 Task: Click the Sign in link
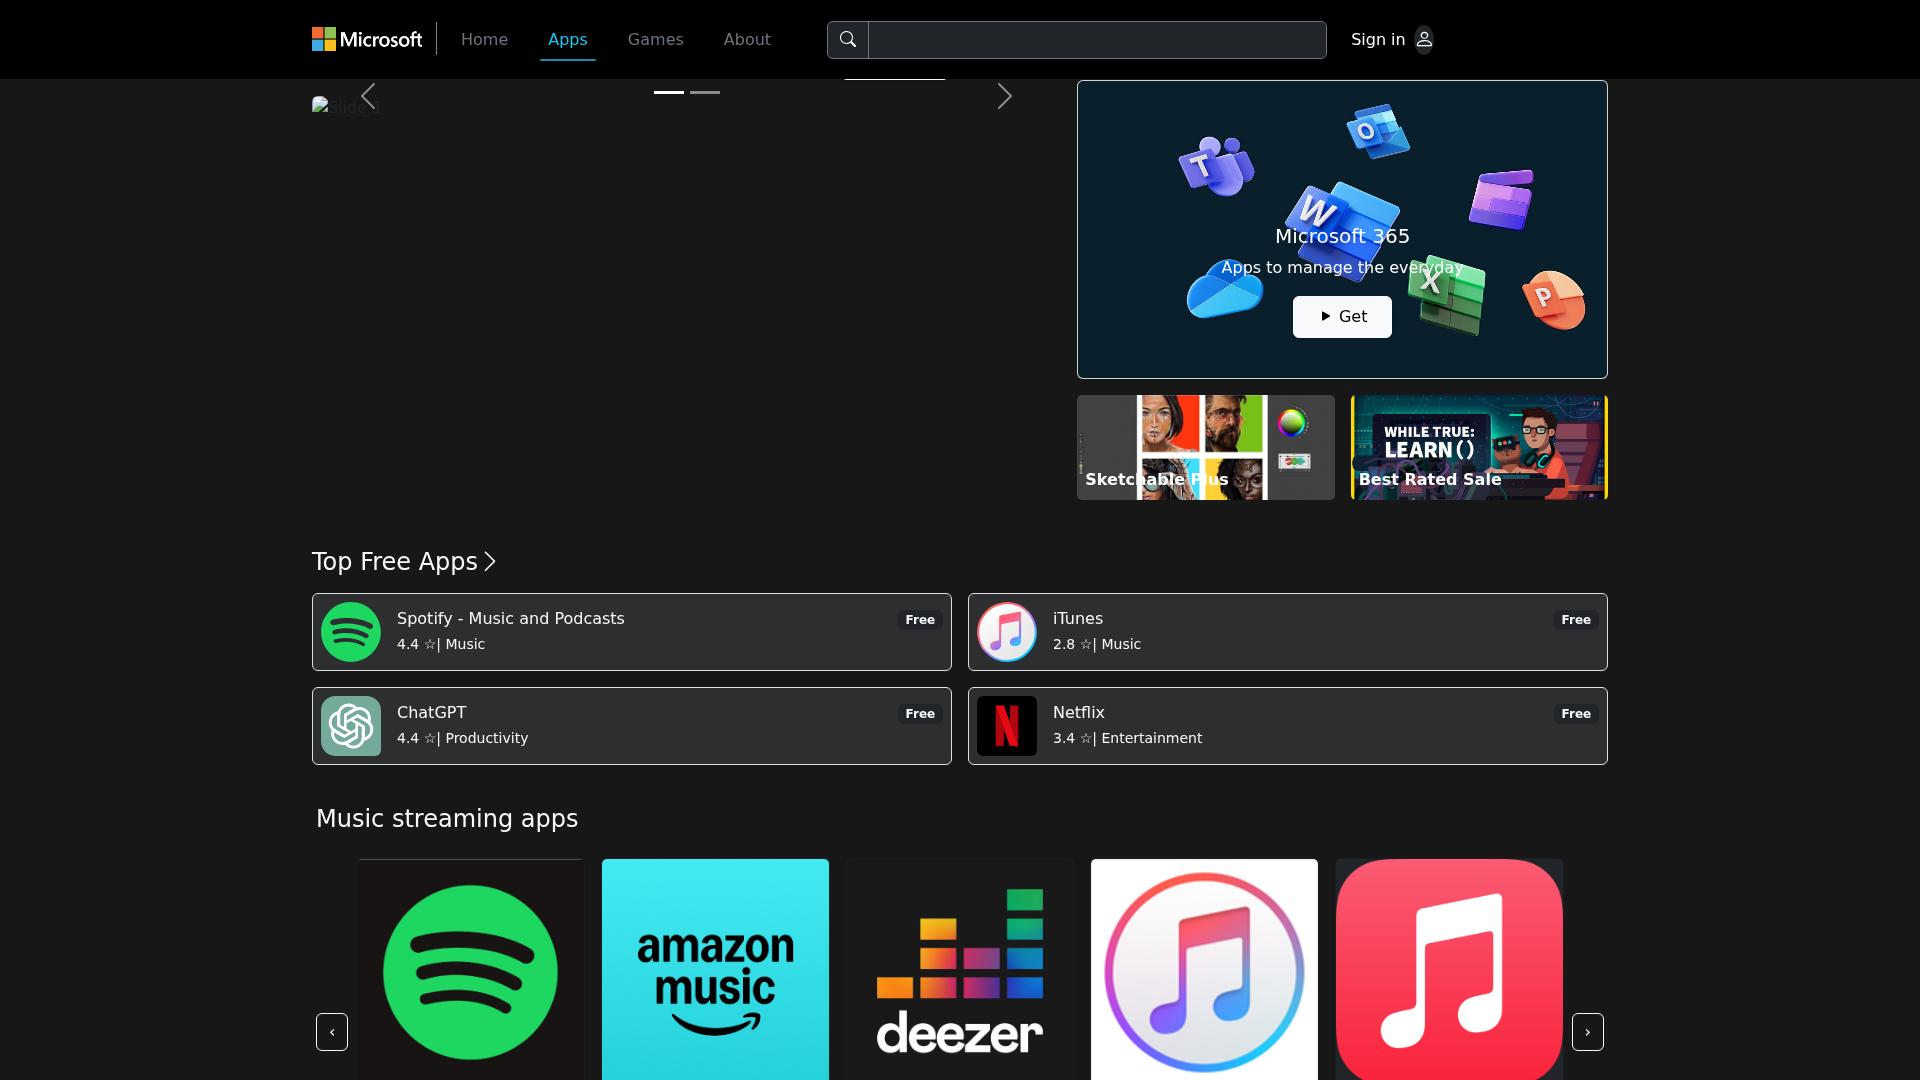[1377, 39]
